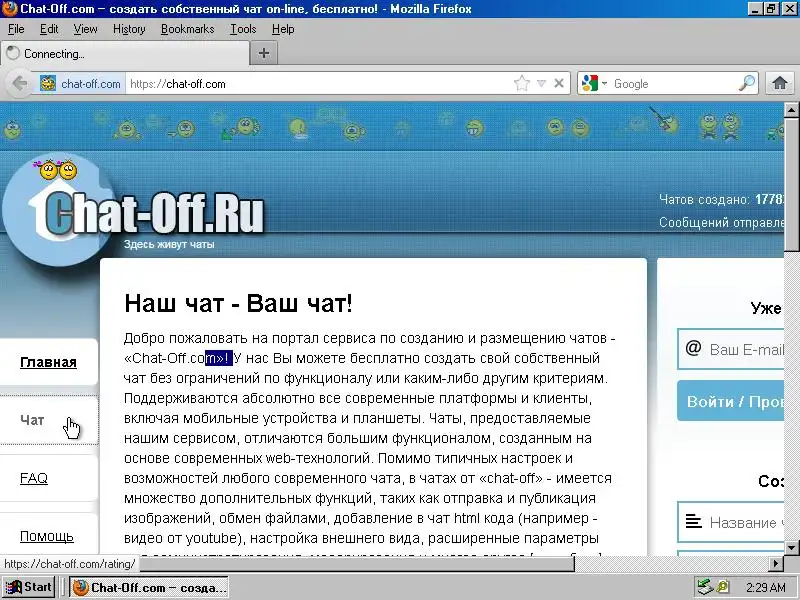The height and width of the screenshot is (600, 800).
Task: Click the heading Наш чат - Ваш чат!
Action: point(238,303)
